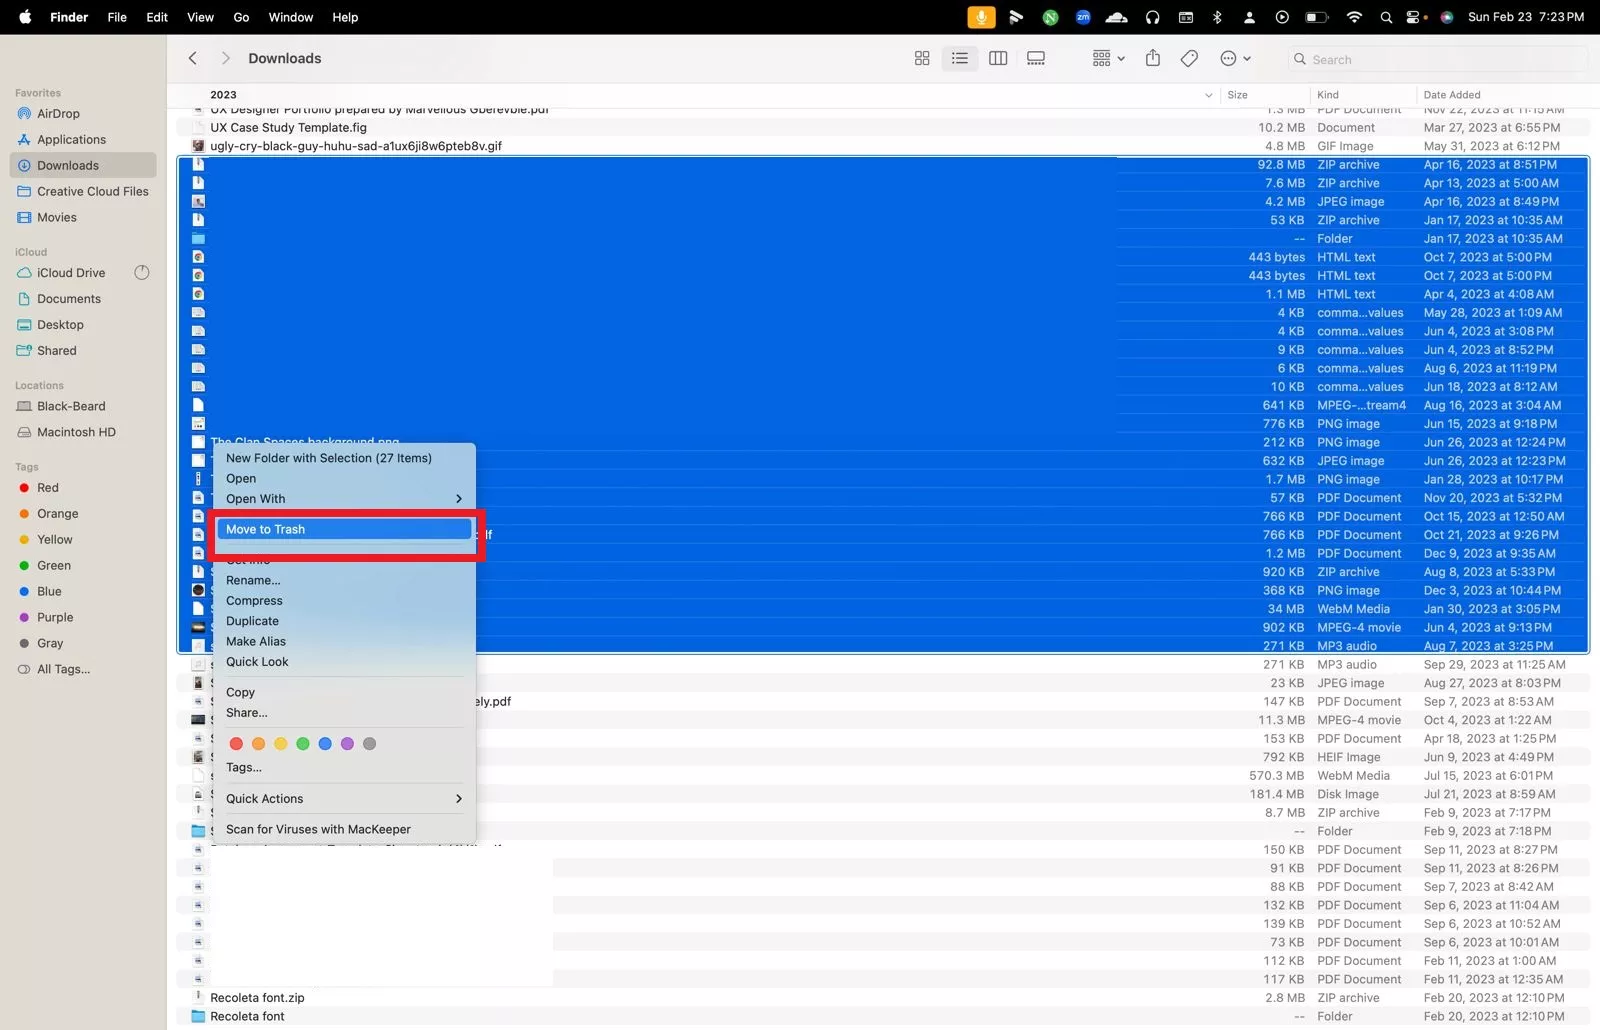Switch to column view

pos(998,59)
